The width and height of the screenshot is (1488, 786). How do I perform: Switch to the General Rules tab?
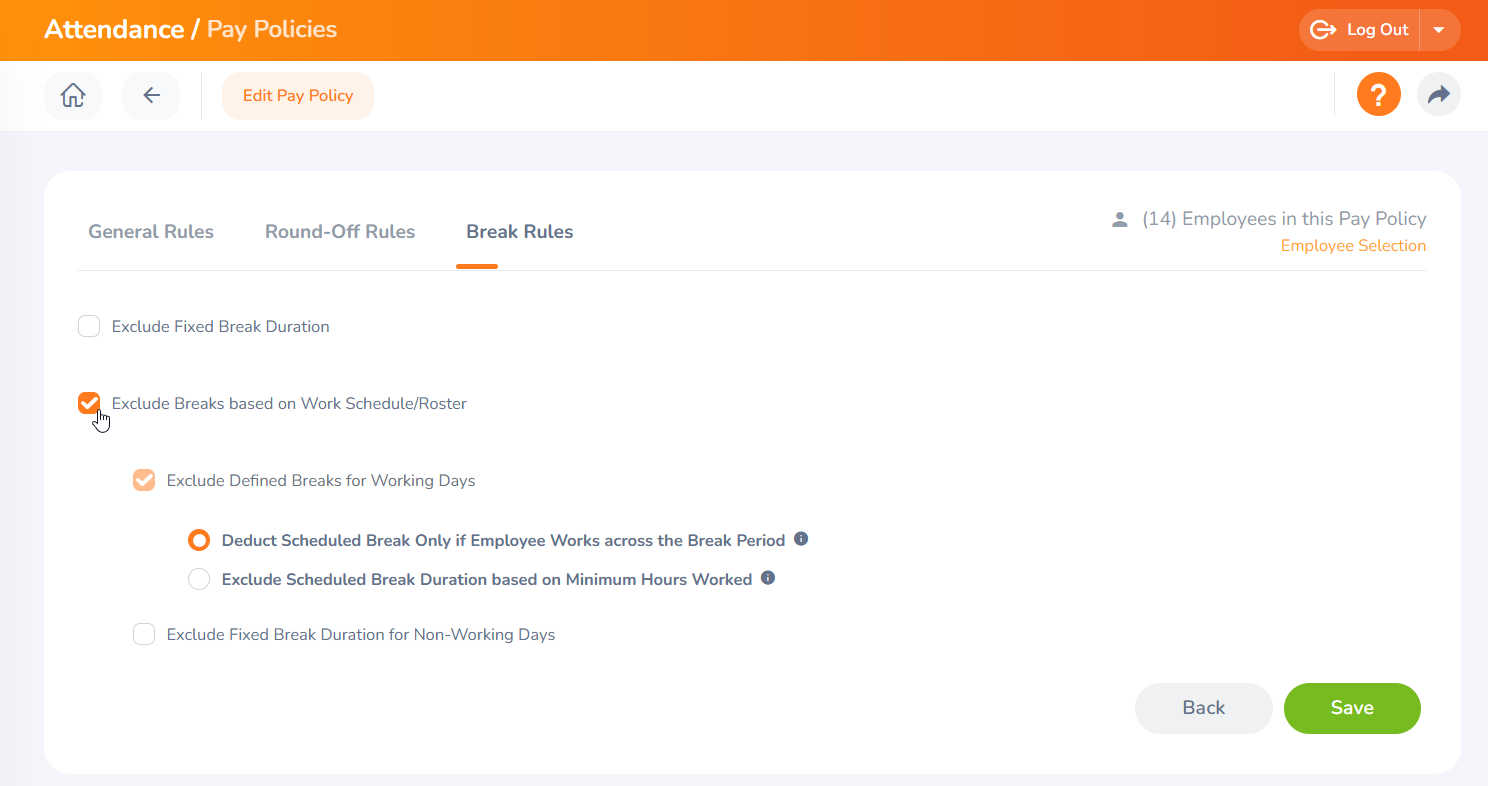151,232
